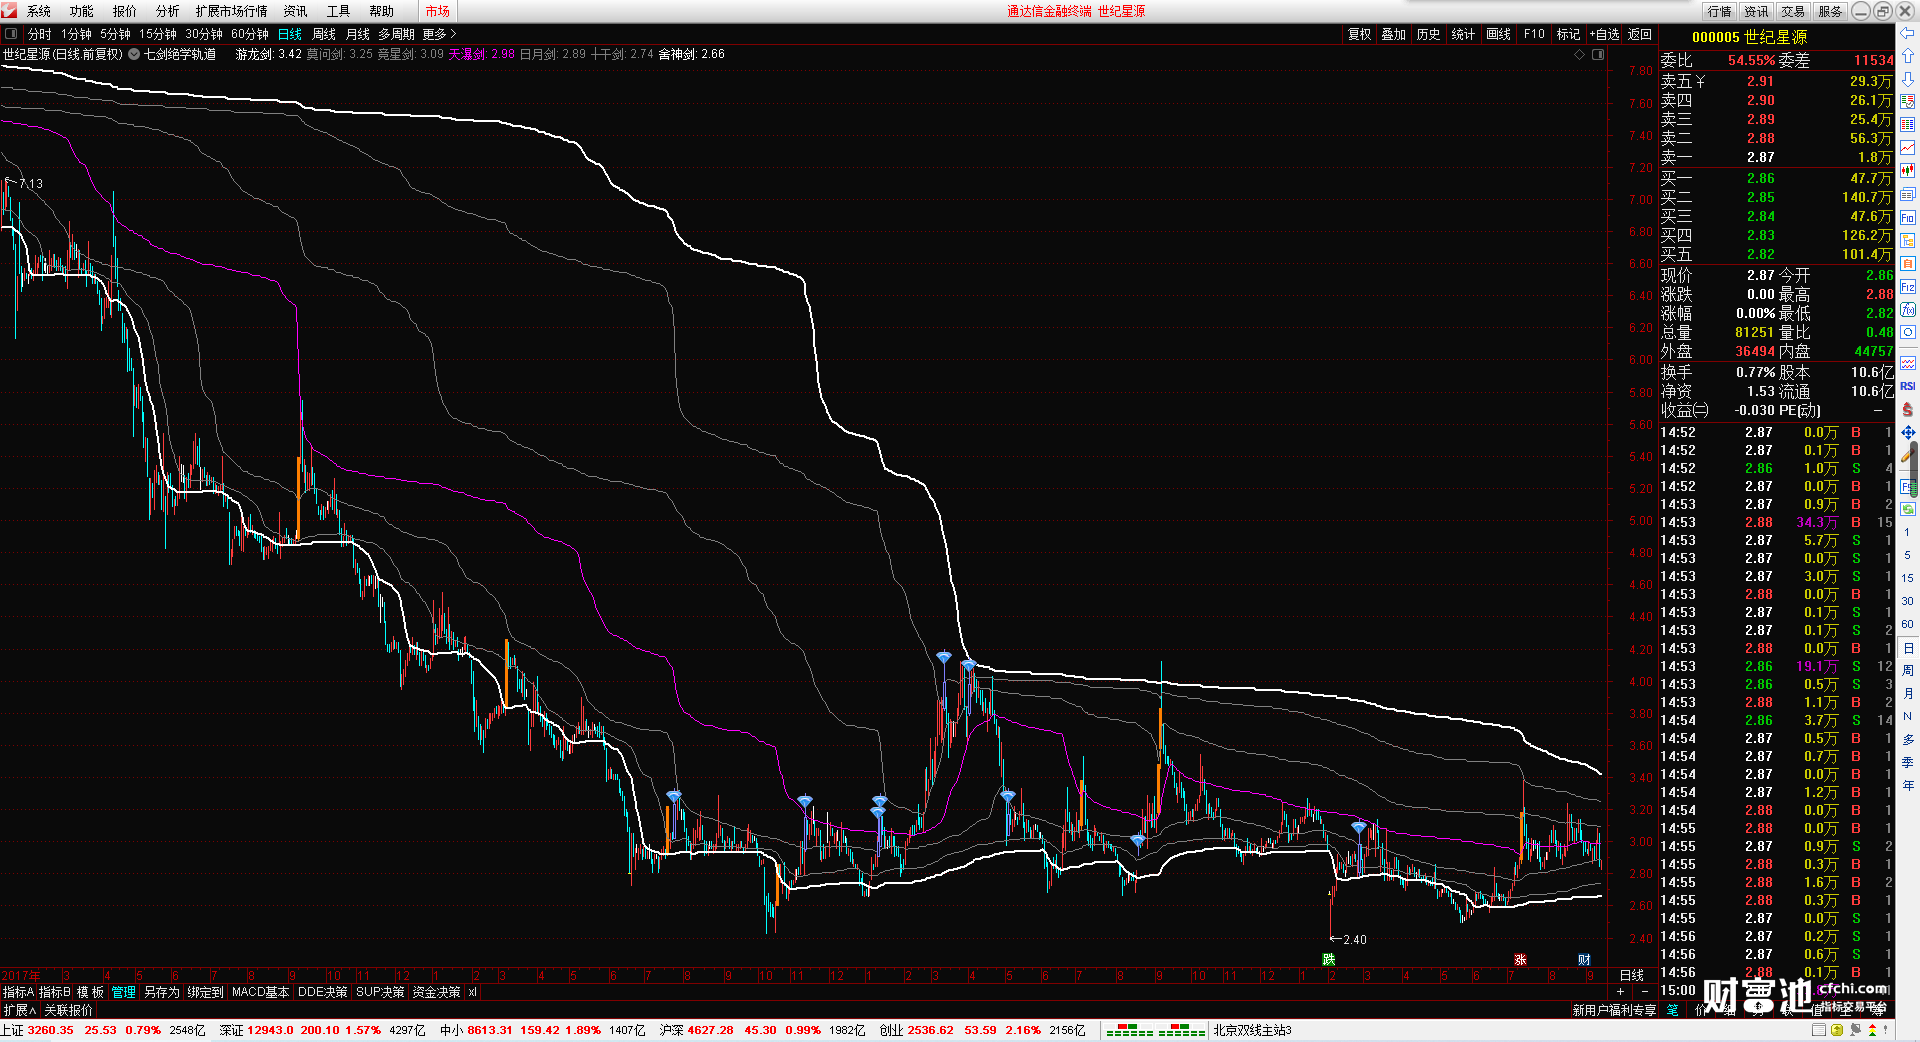Open the 报价 menu
Image resolution: width=1920 pixels, height=1042 pixels.
click(125, 11)
